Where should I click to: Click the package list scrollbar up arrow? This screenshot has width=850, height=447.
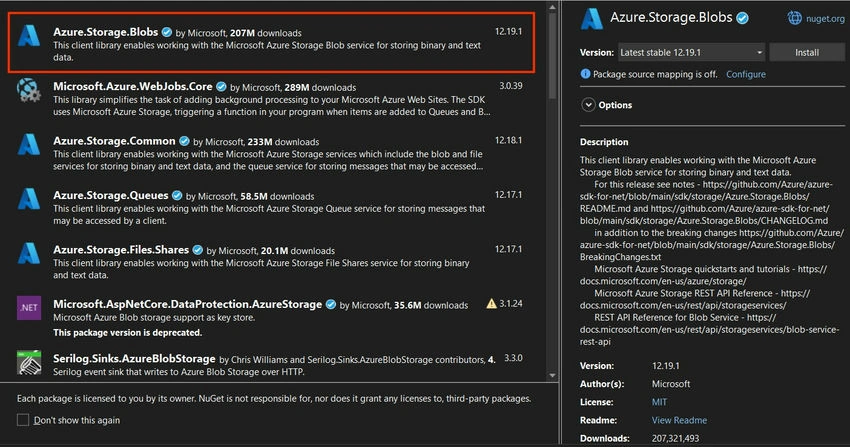552,8
